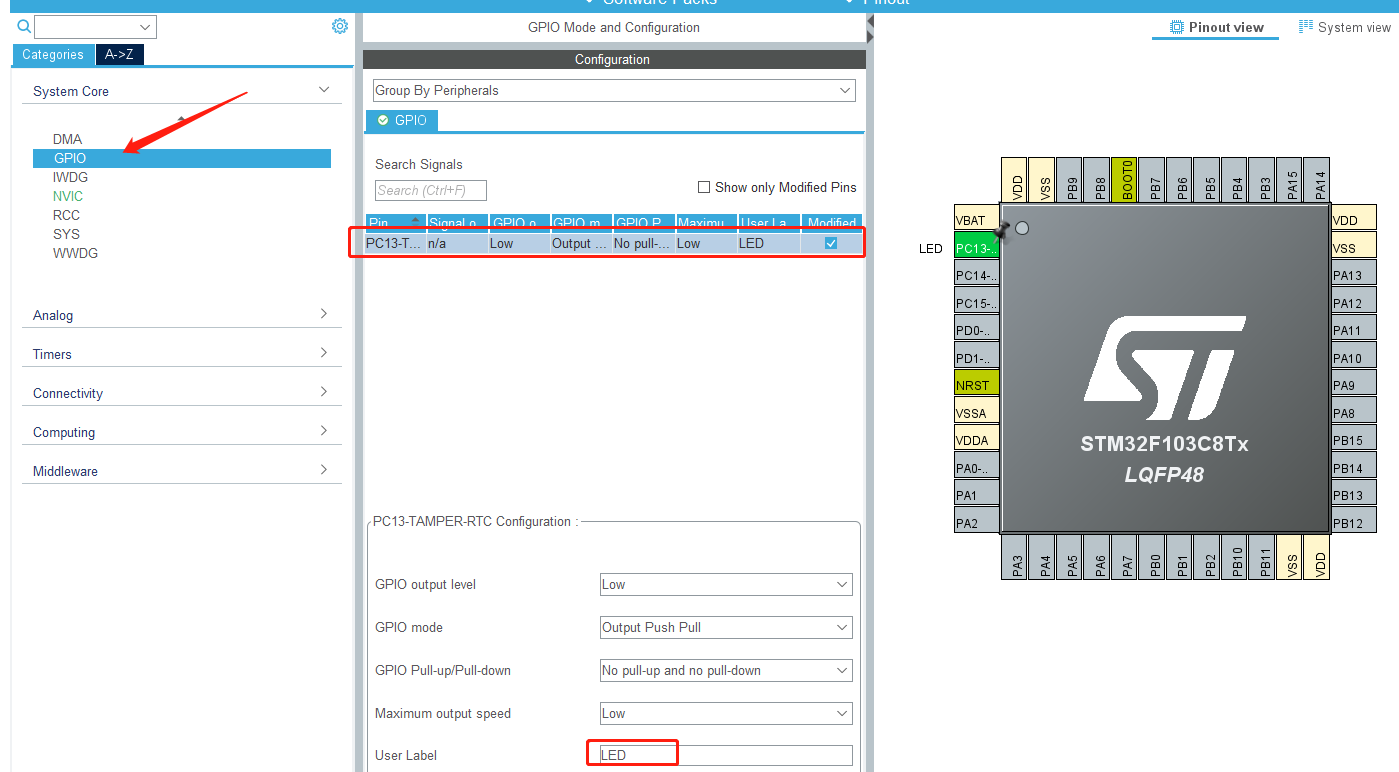Click the VSSA pin on chip
The height and width of the screenshot is (772, 1399).
coord(977,412)
